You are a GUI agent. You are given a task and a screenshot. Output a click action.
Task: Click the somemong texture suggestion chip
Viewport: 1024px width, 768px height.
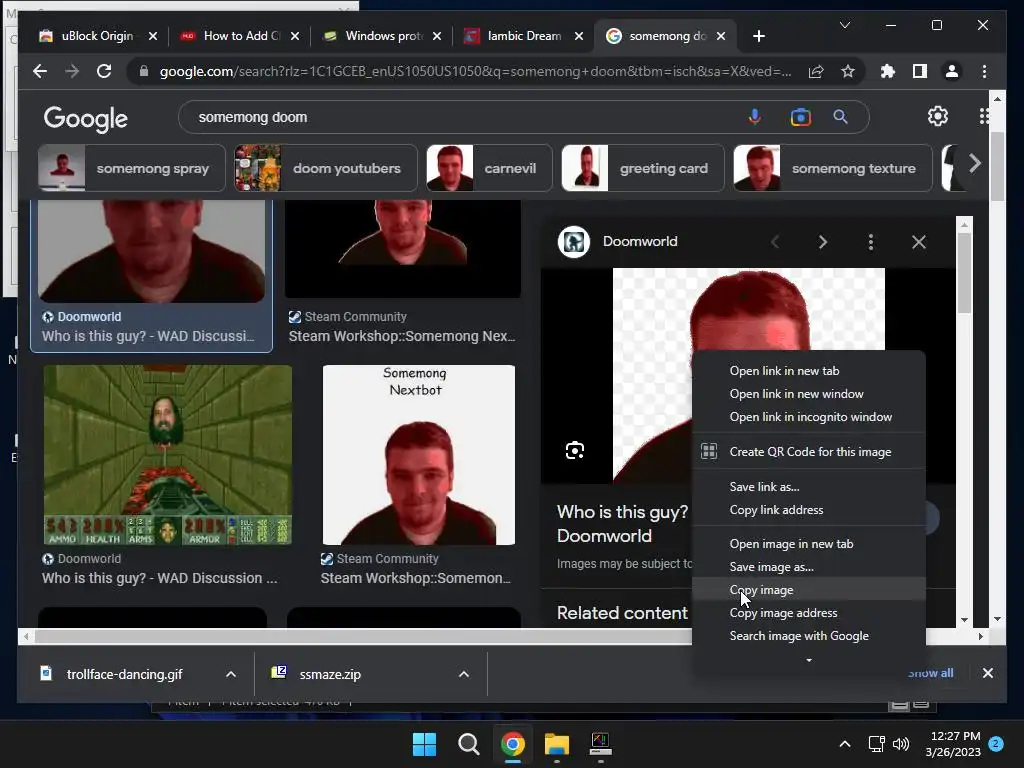(833, 168)
